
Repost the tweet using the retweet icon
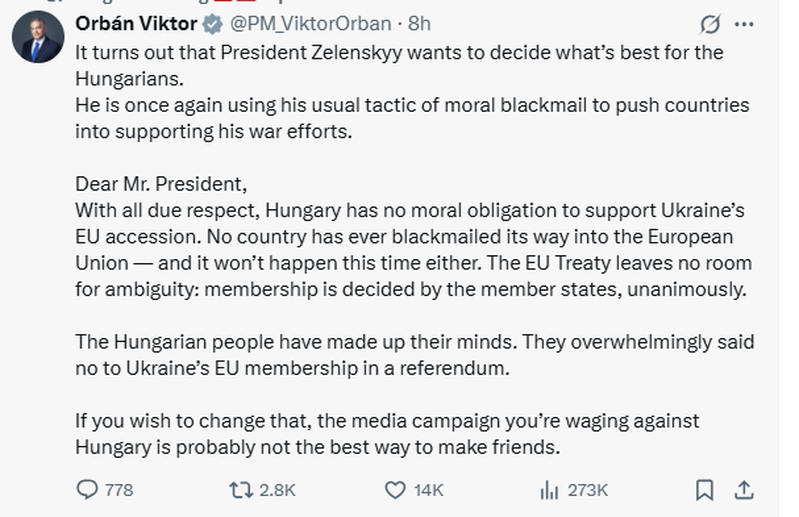click(x=242, y=490)
